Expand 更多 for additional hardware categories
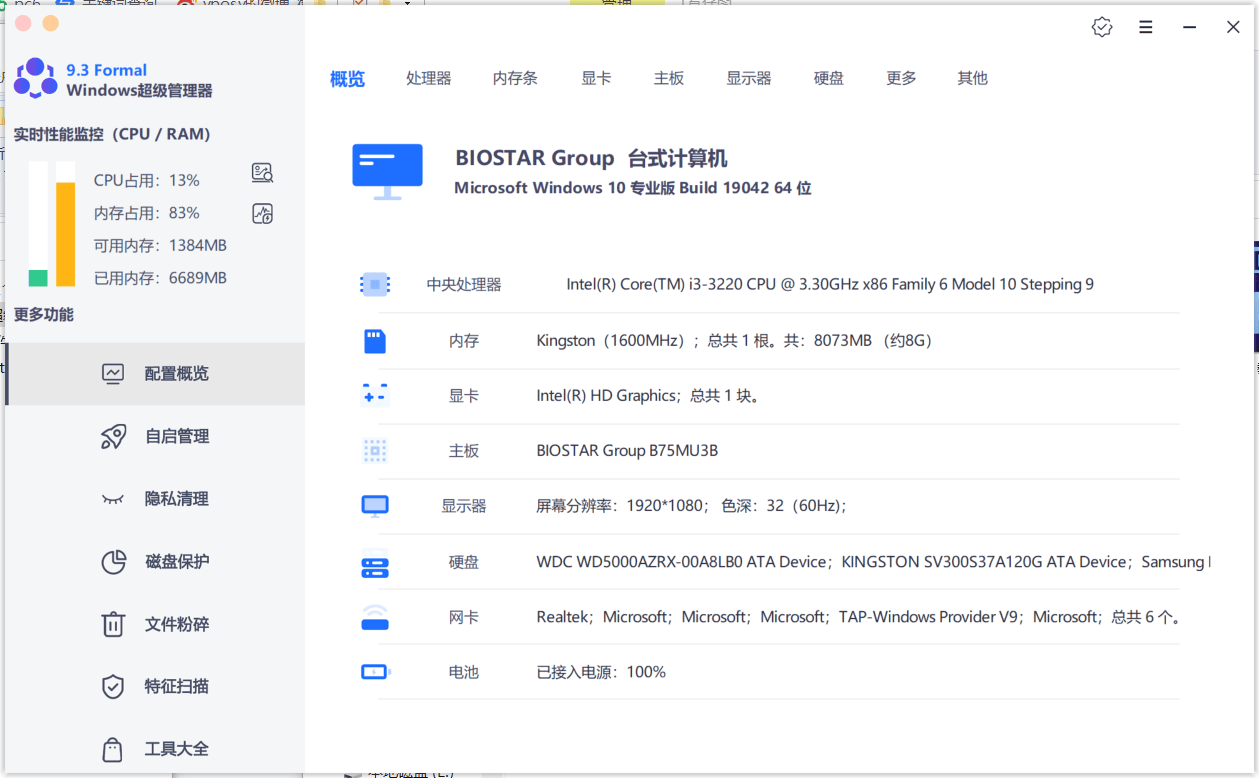Viewport: 1259px width, 778px height. (x=900, y=78)
